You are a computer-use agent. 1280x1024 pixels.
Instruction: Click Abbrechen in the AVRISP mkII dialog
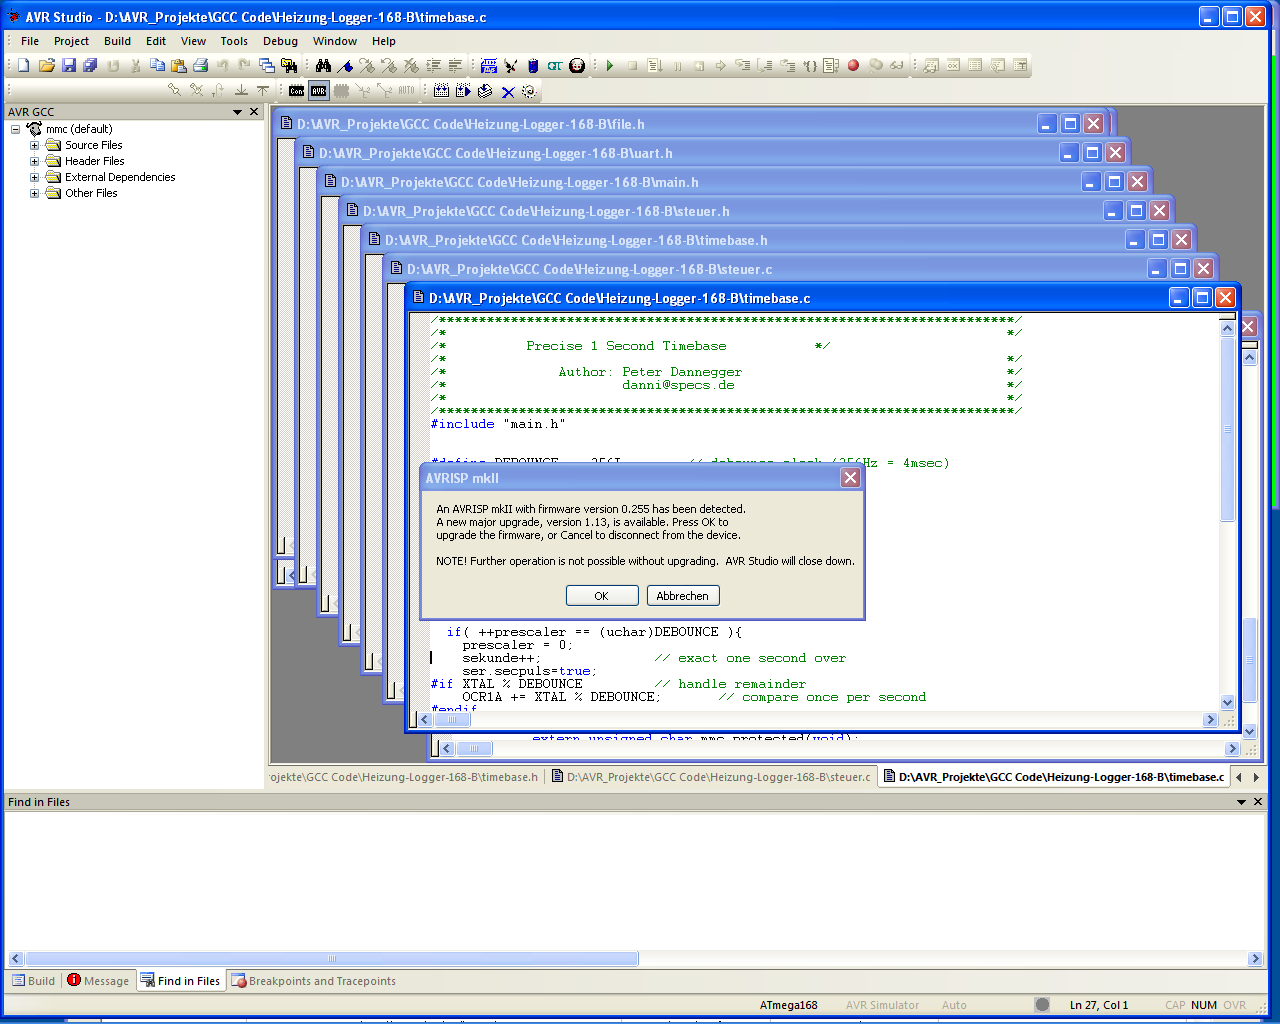click(683, 596)
